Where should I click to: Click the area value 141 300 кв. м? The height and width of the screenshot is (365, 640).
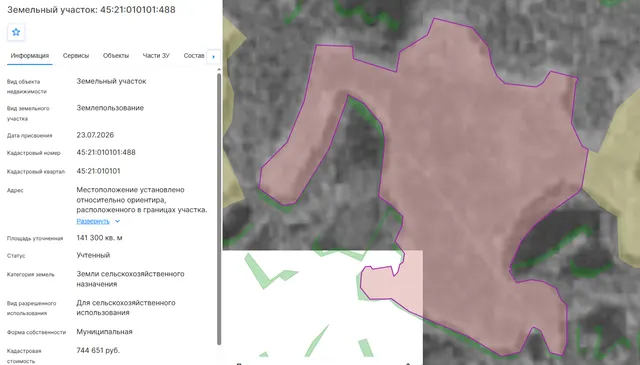[x=99, y=238]
